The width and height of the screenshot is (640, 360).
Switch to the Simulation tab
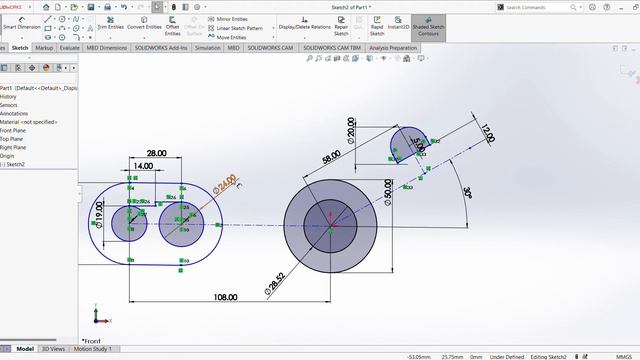tap(207, 48)
